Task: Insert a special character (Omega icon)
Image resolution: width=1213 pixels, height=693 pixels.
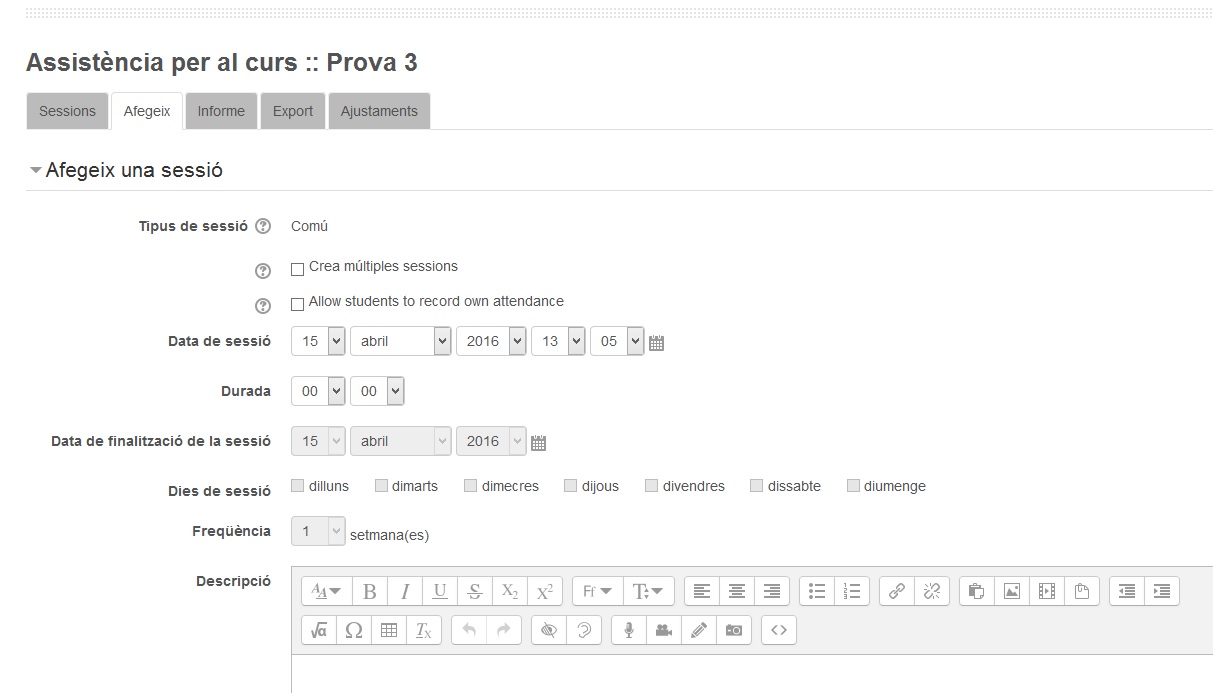Action: click(x=353, y=631)
